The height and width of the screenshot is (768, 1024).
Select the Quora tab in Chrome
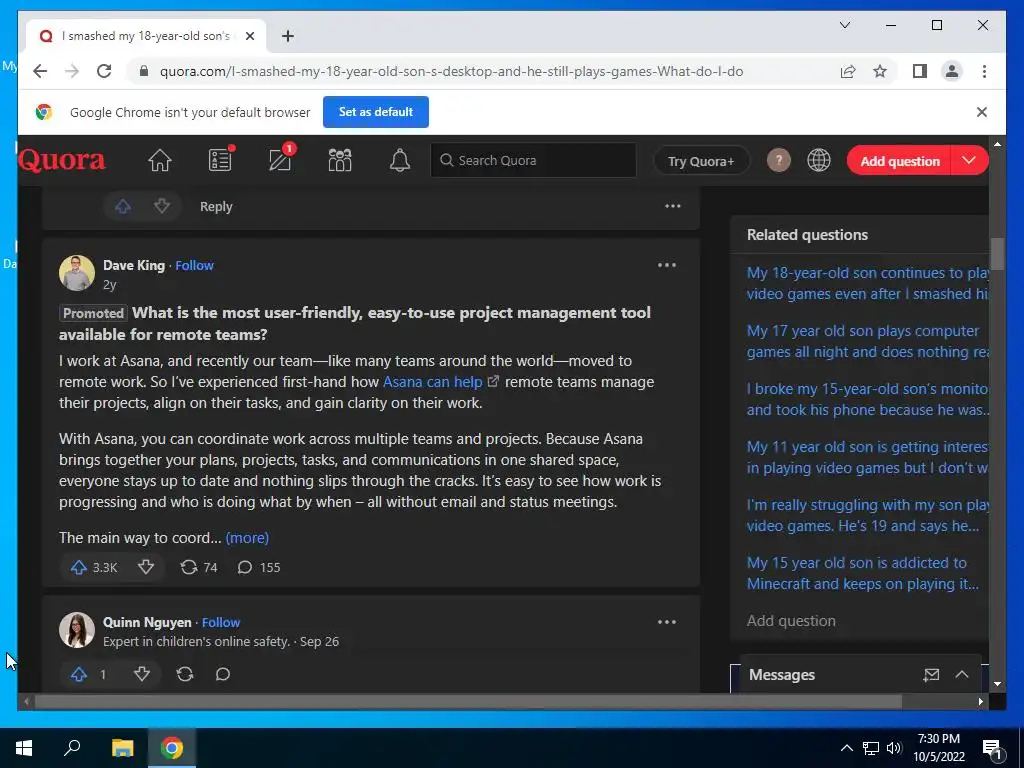coord(146,36)
